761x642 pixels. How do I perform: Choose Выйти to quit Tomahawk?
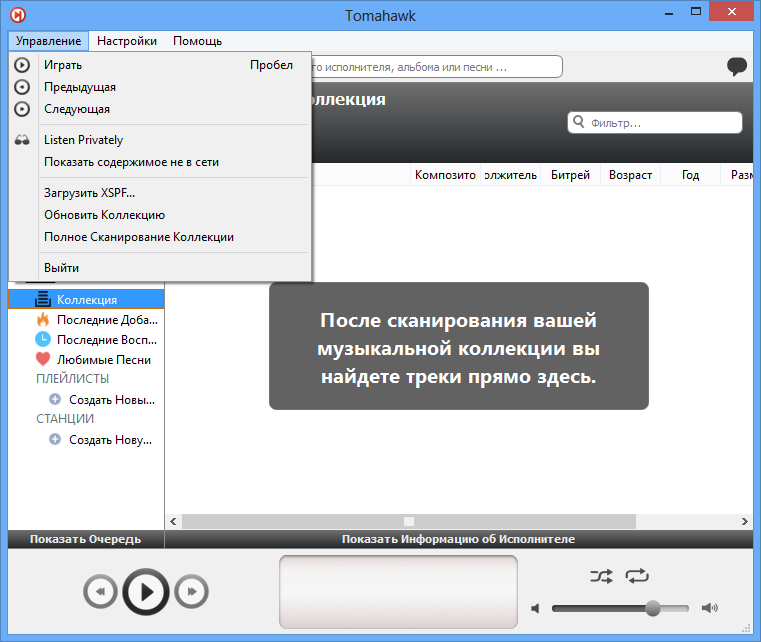pyautogui.click(x=160, y=268)
